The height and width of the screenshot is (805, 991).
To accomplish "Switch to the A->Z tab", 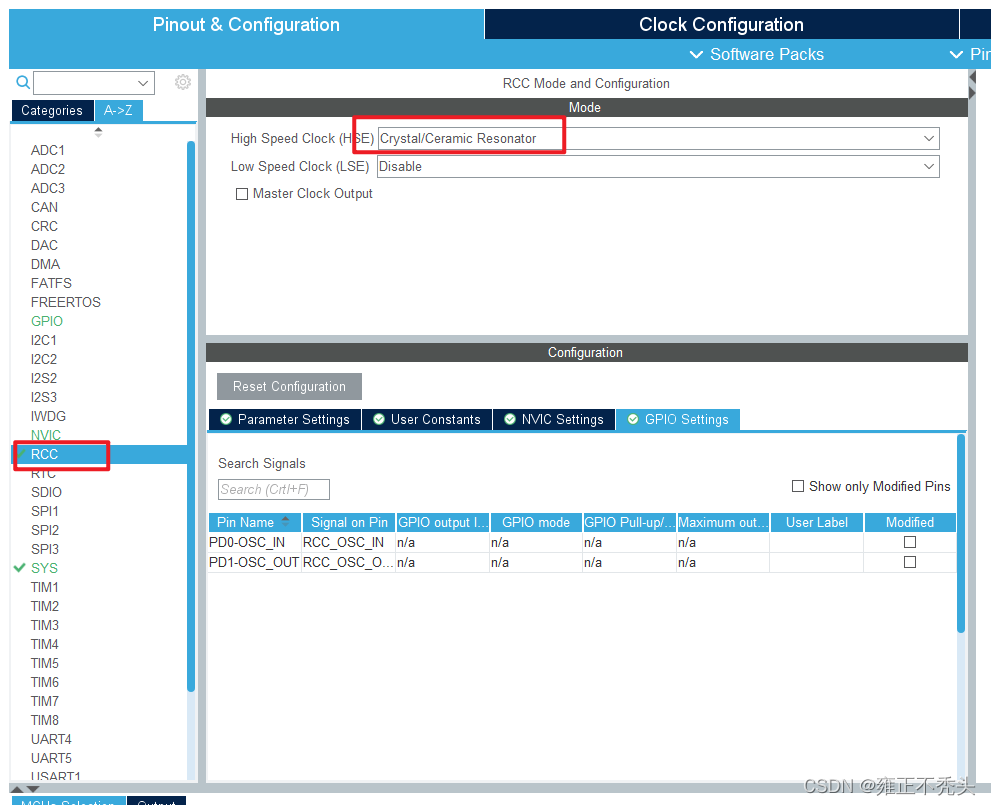I will 118,111.
